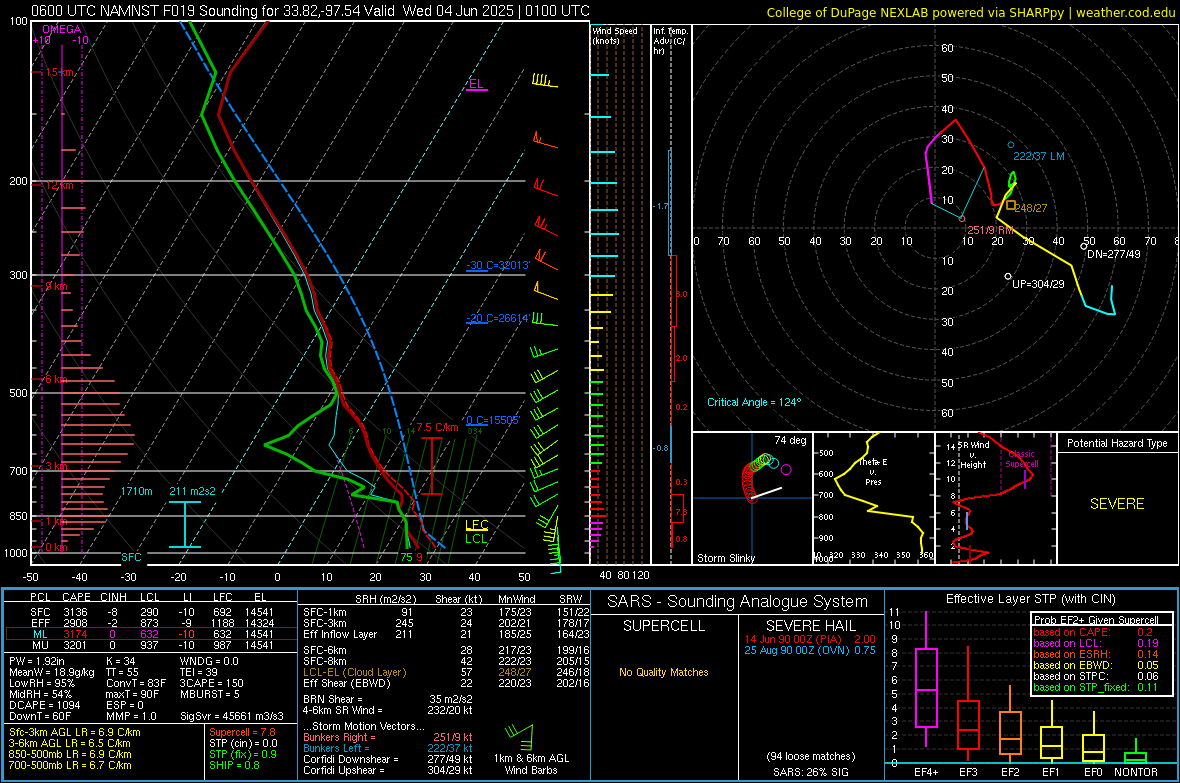Click the 12 km height marker
This screenshot has height=783, width=1180.
pyautogui.click(x=59, y=185)
